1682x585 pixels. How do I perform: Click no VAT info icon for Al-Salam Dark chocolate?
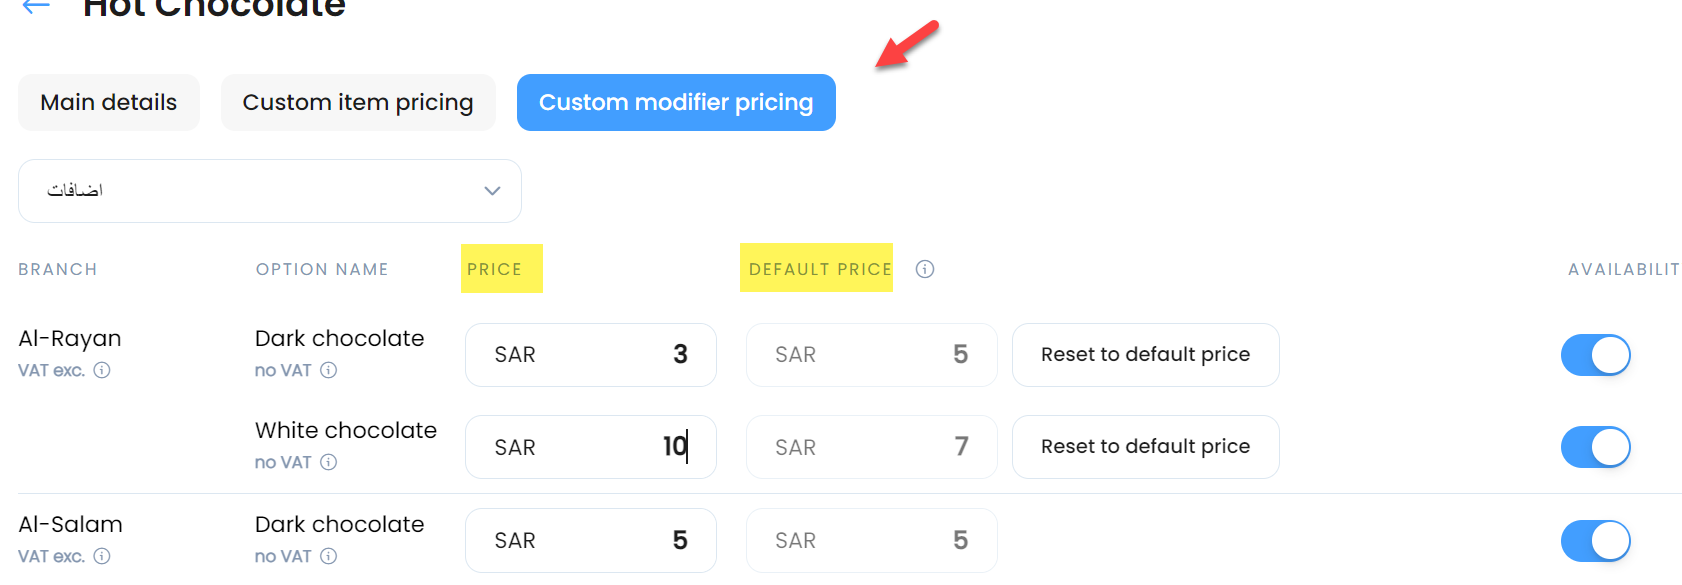click(x=329, y=556)
